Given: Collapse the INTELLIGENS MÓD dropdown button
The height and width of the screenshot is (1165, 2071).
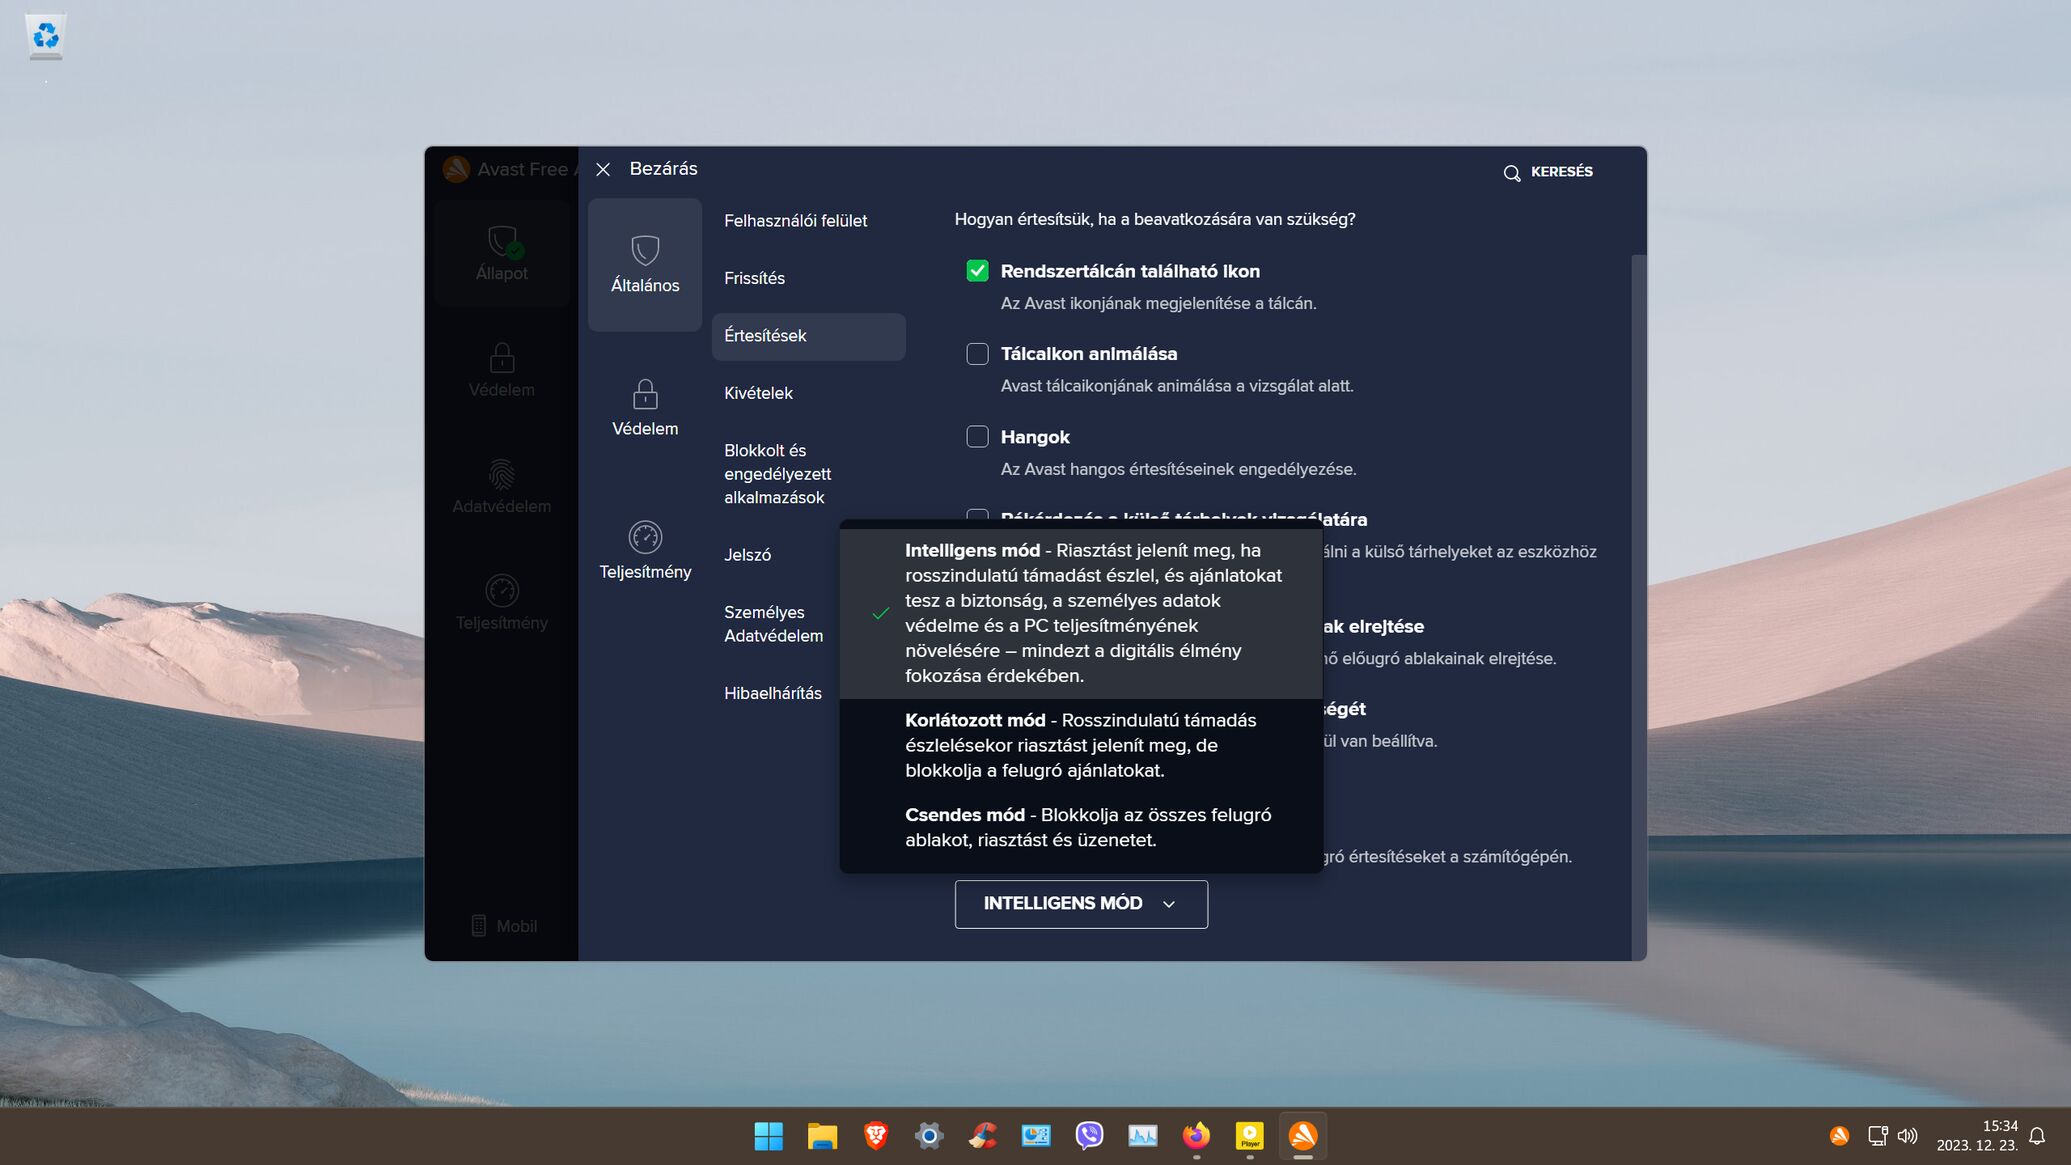Looking at the screenshot, I should click(1081, 904).
